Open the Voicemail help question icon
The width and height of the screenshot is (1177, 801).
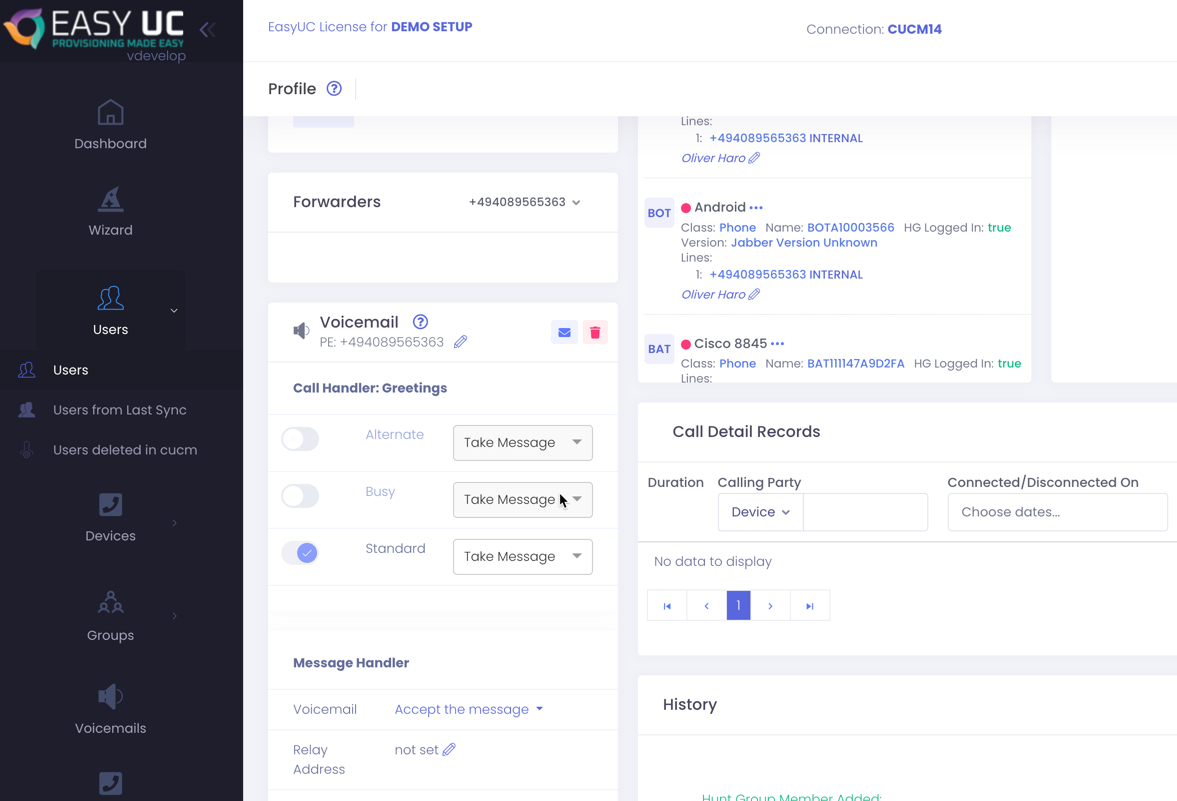[420, 322]
